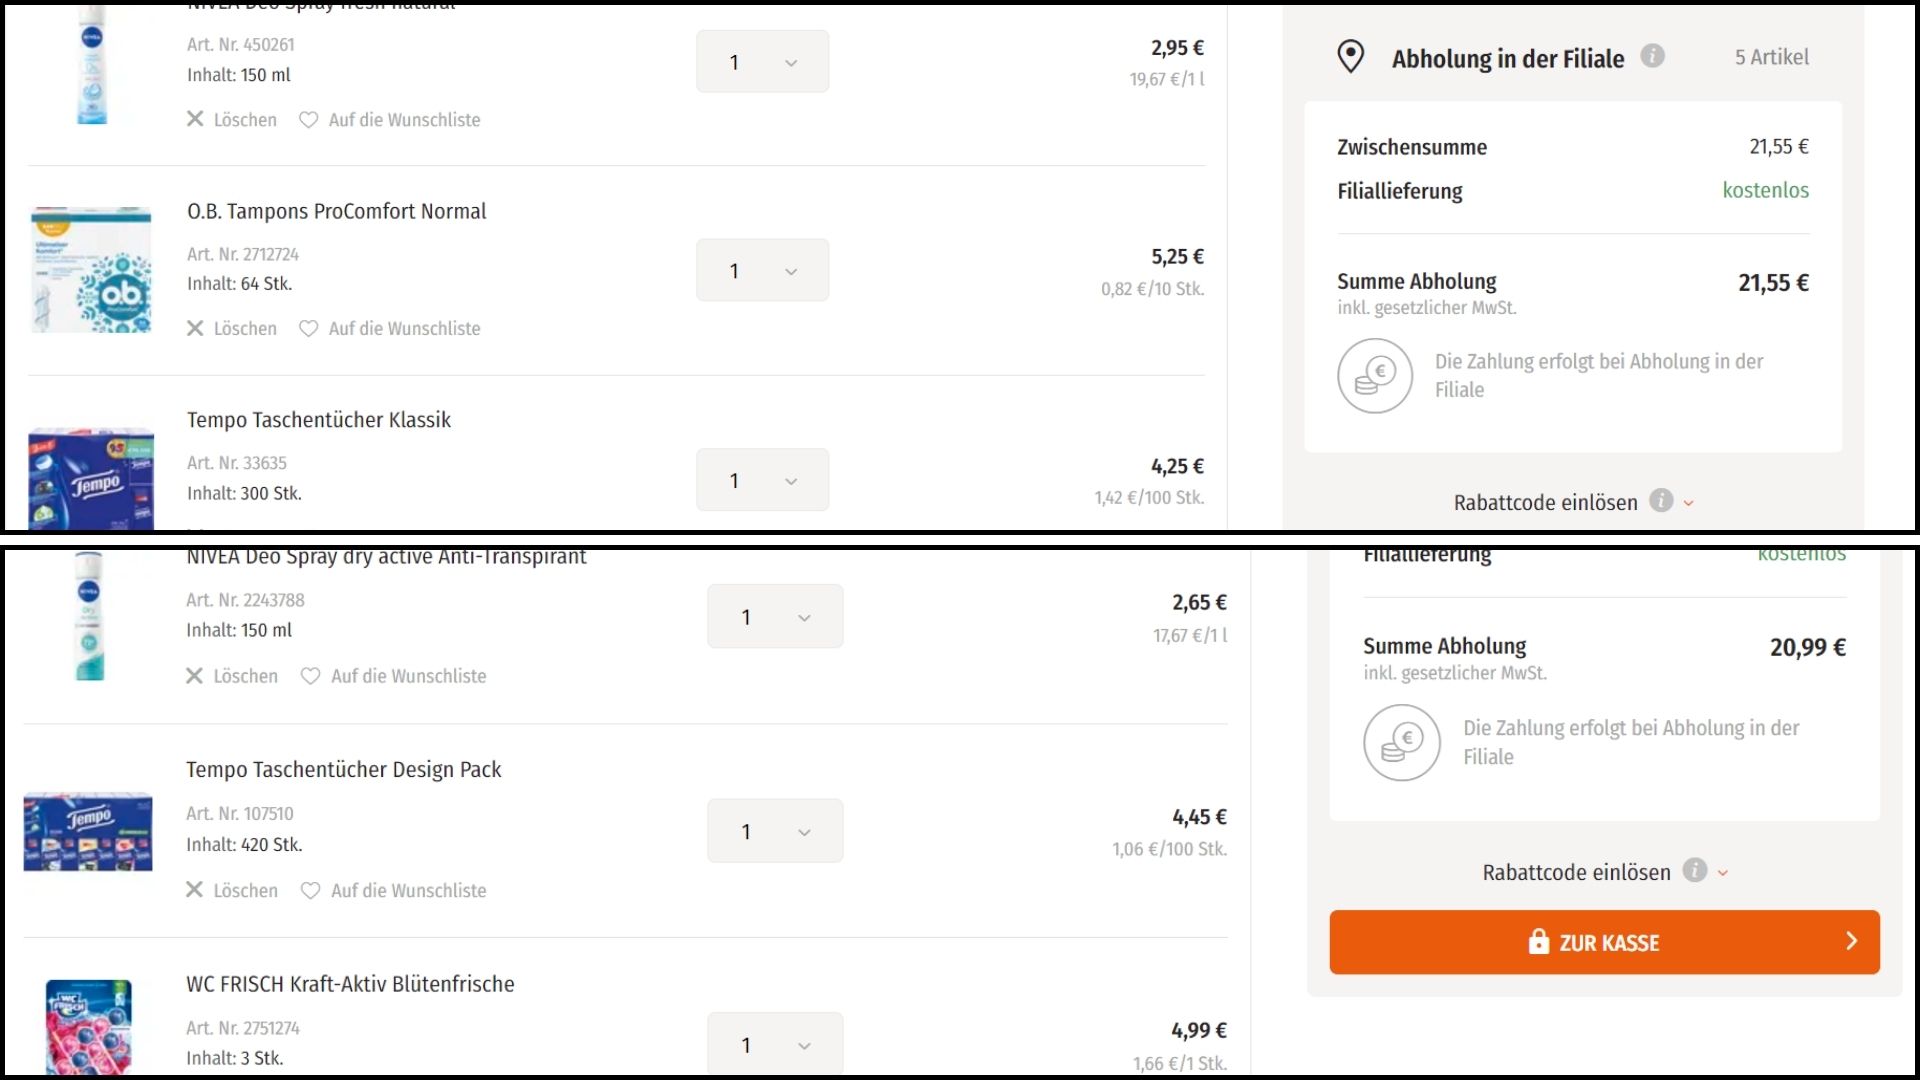
Task: Change quantity of WC FRISCH Kraft-Aktiv
Action: (x=775, y=1045)
